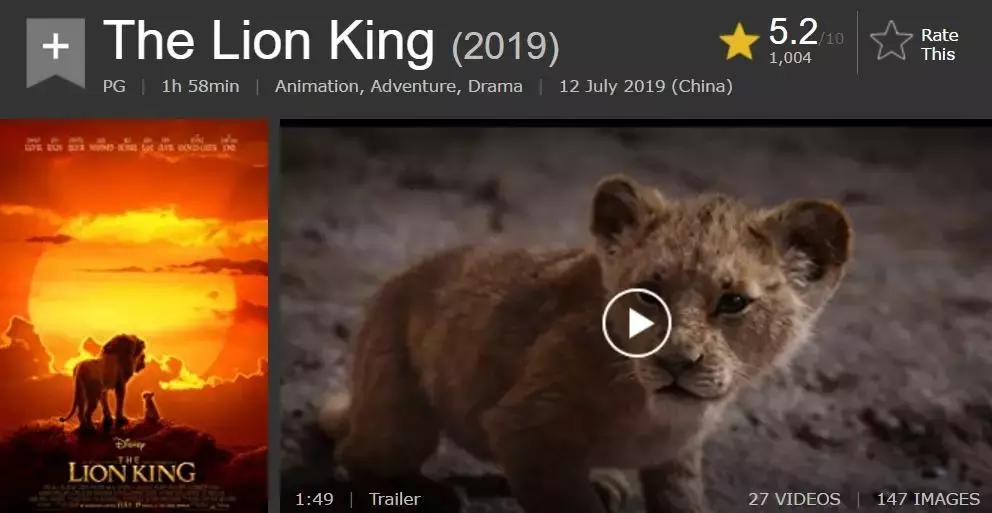Click The Lion King title heading
The image size is (992, 513).
pyautogui.click(x=269, y=40)
